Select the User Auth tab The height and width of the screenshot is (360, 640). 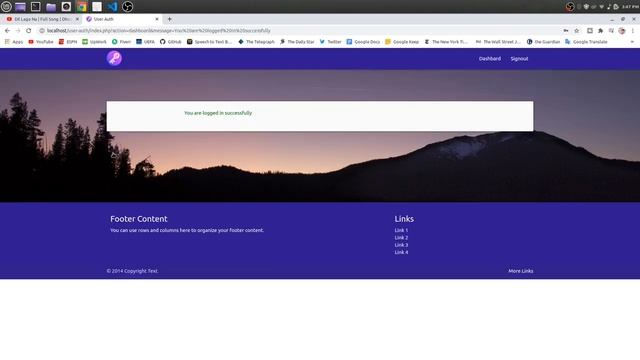click(x=122, y=19)
